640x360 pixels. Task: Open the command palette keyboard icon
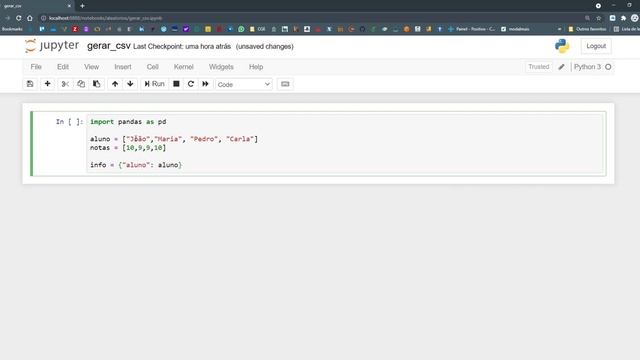click(285, 84)
